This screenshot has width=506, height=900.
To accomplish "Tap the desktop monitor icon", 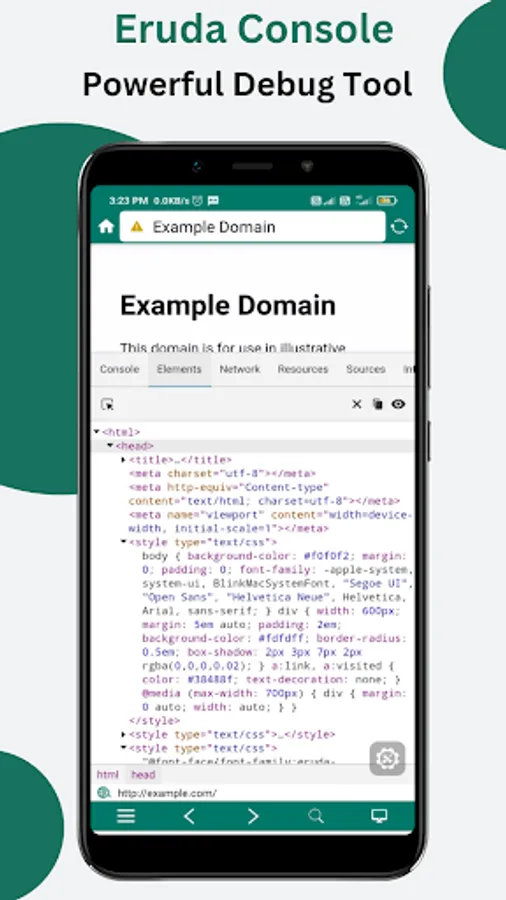I will [379, 816].
